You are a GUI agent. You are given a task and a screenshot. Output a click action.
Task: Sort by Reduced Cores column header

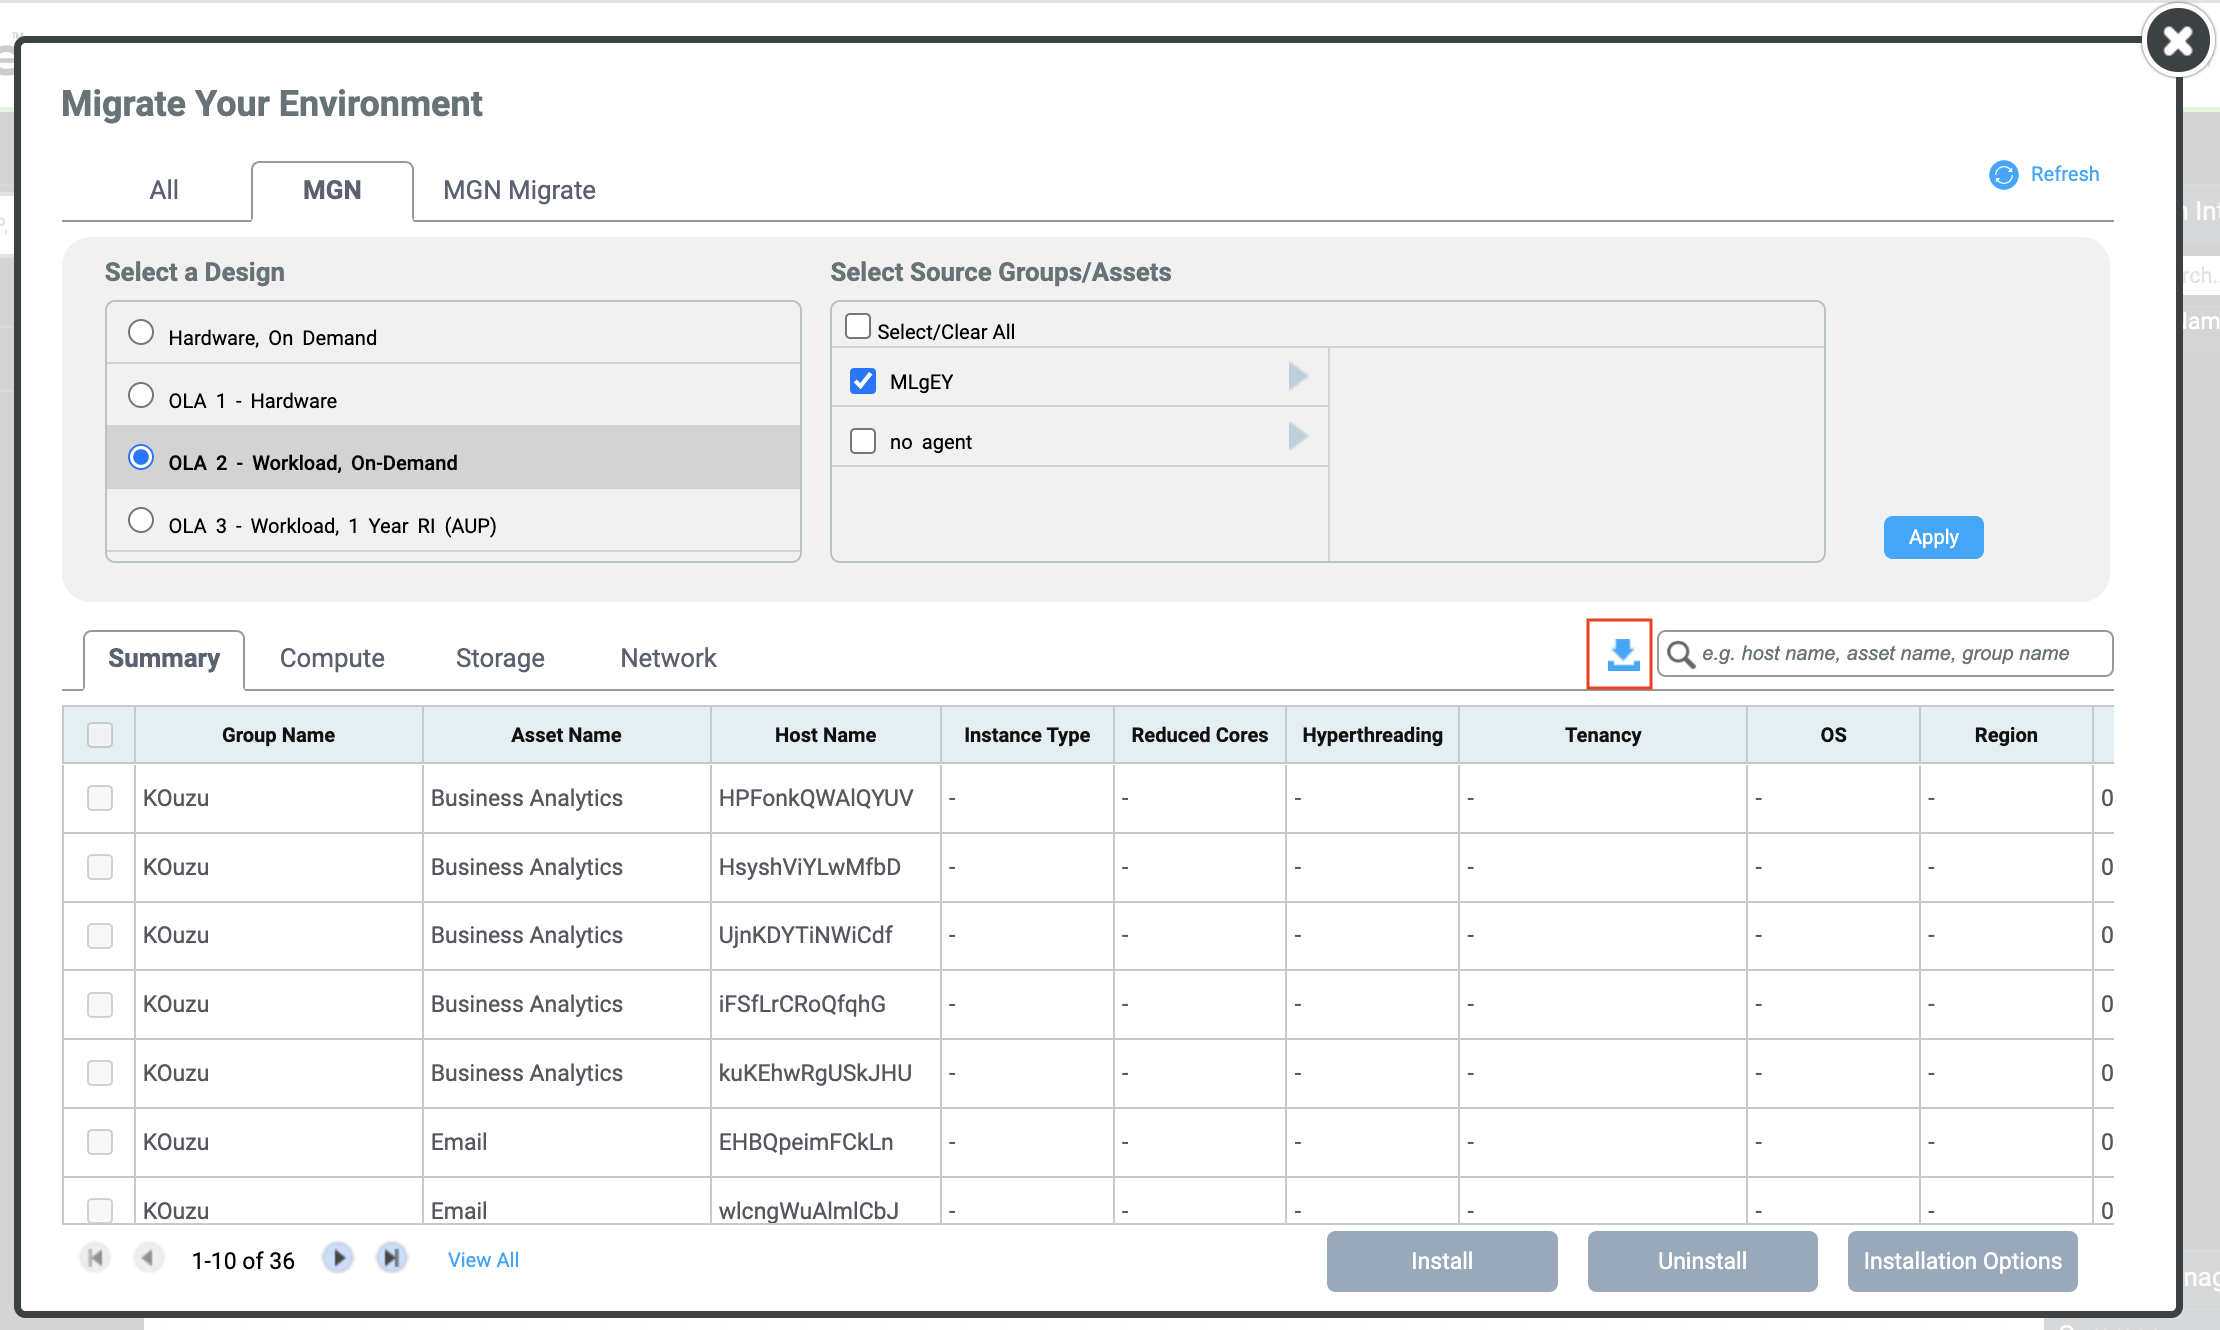pyautogui.click(x=1199, y=735)
